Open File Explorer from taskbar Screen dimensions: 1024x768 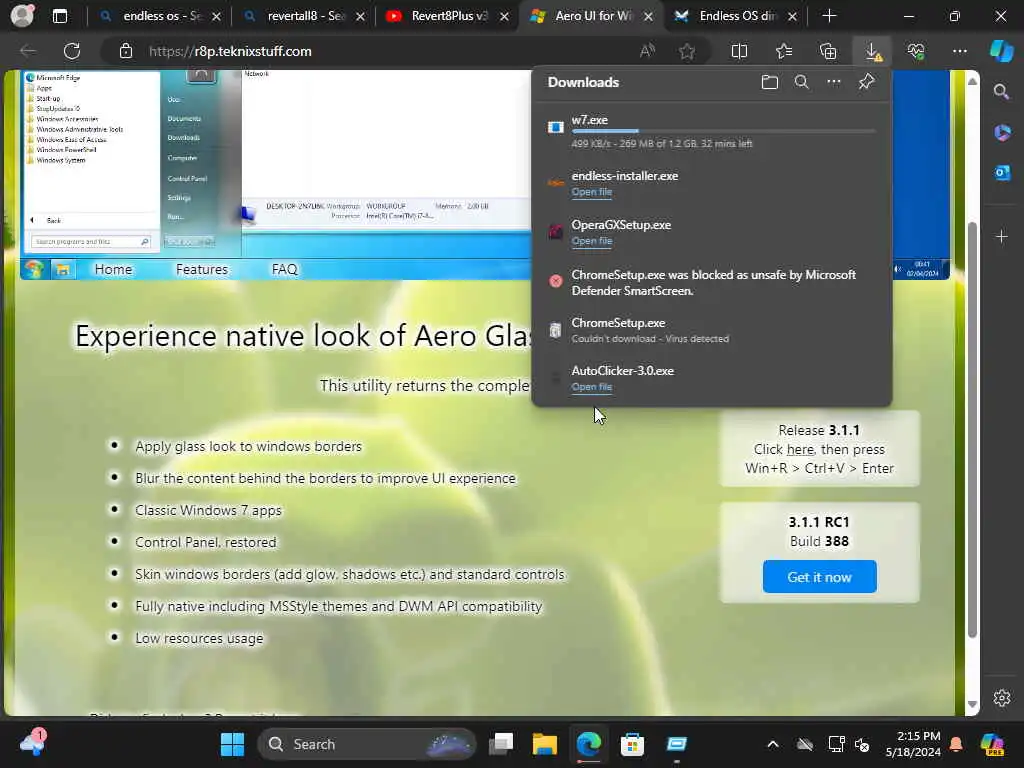[x=545, y=744]
